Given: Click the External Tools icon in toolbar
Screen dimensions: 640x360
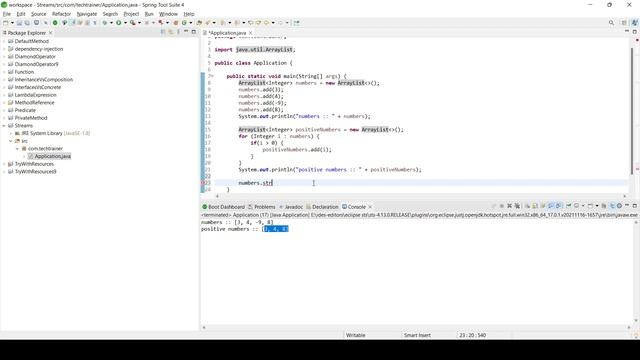Looking at the screenshot, I should [161, 23].
